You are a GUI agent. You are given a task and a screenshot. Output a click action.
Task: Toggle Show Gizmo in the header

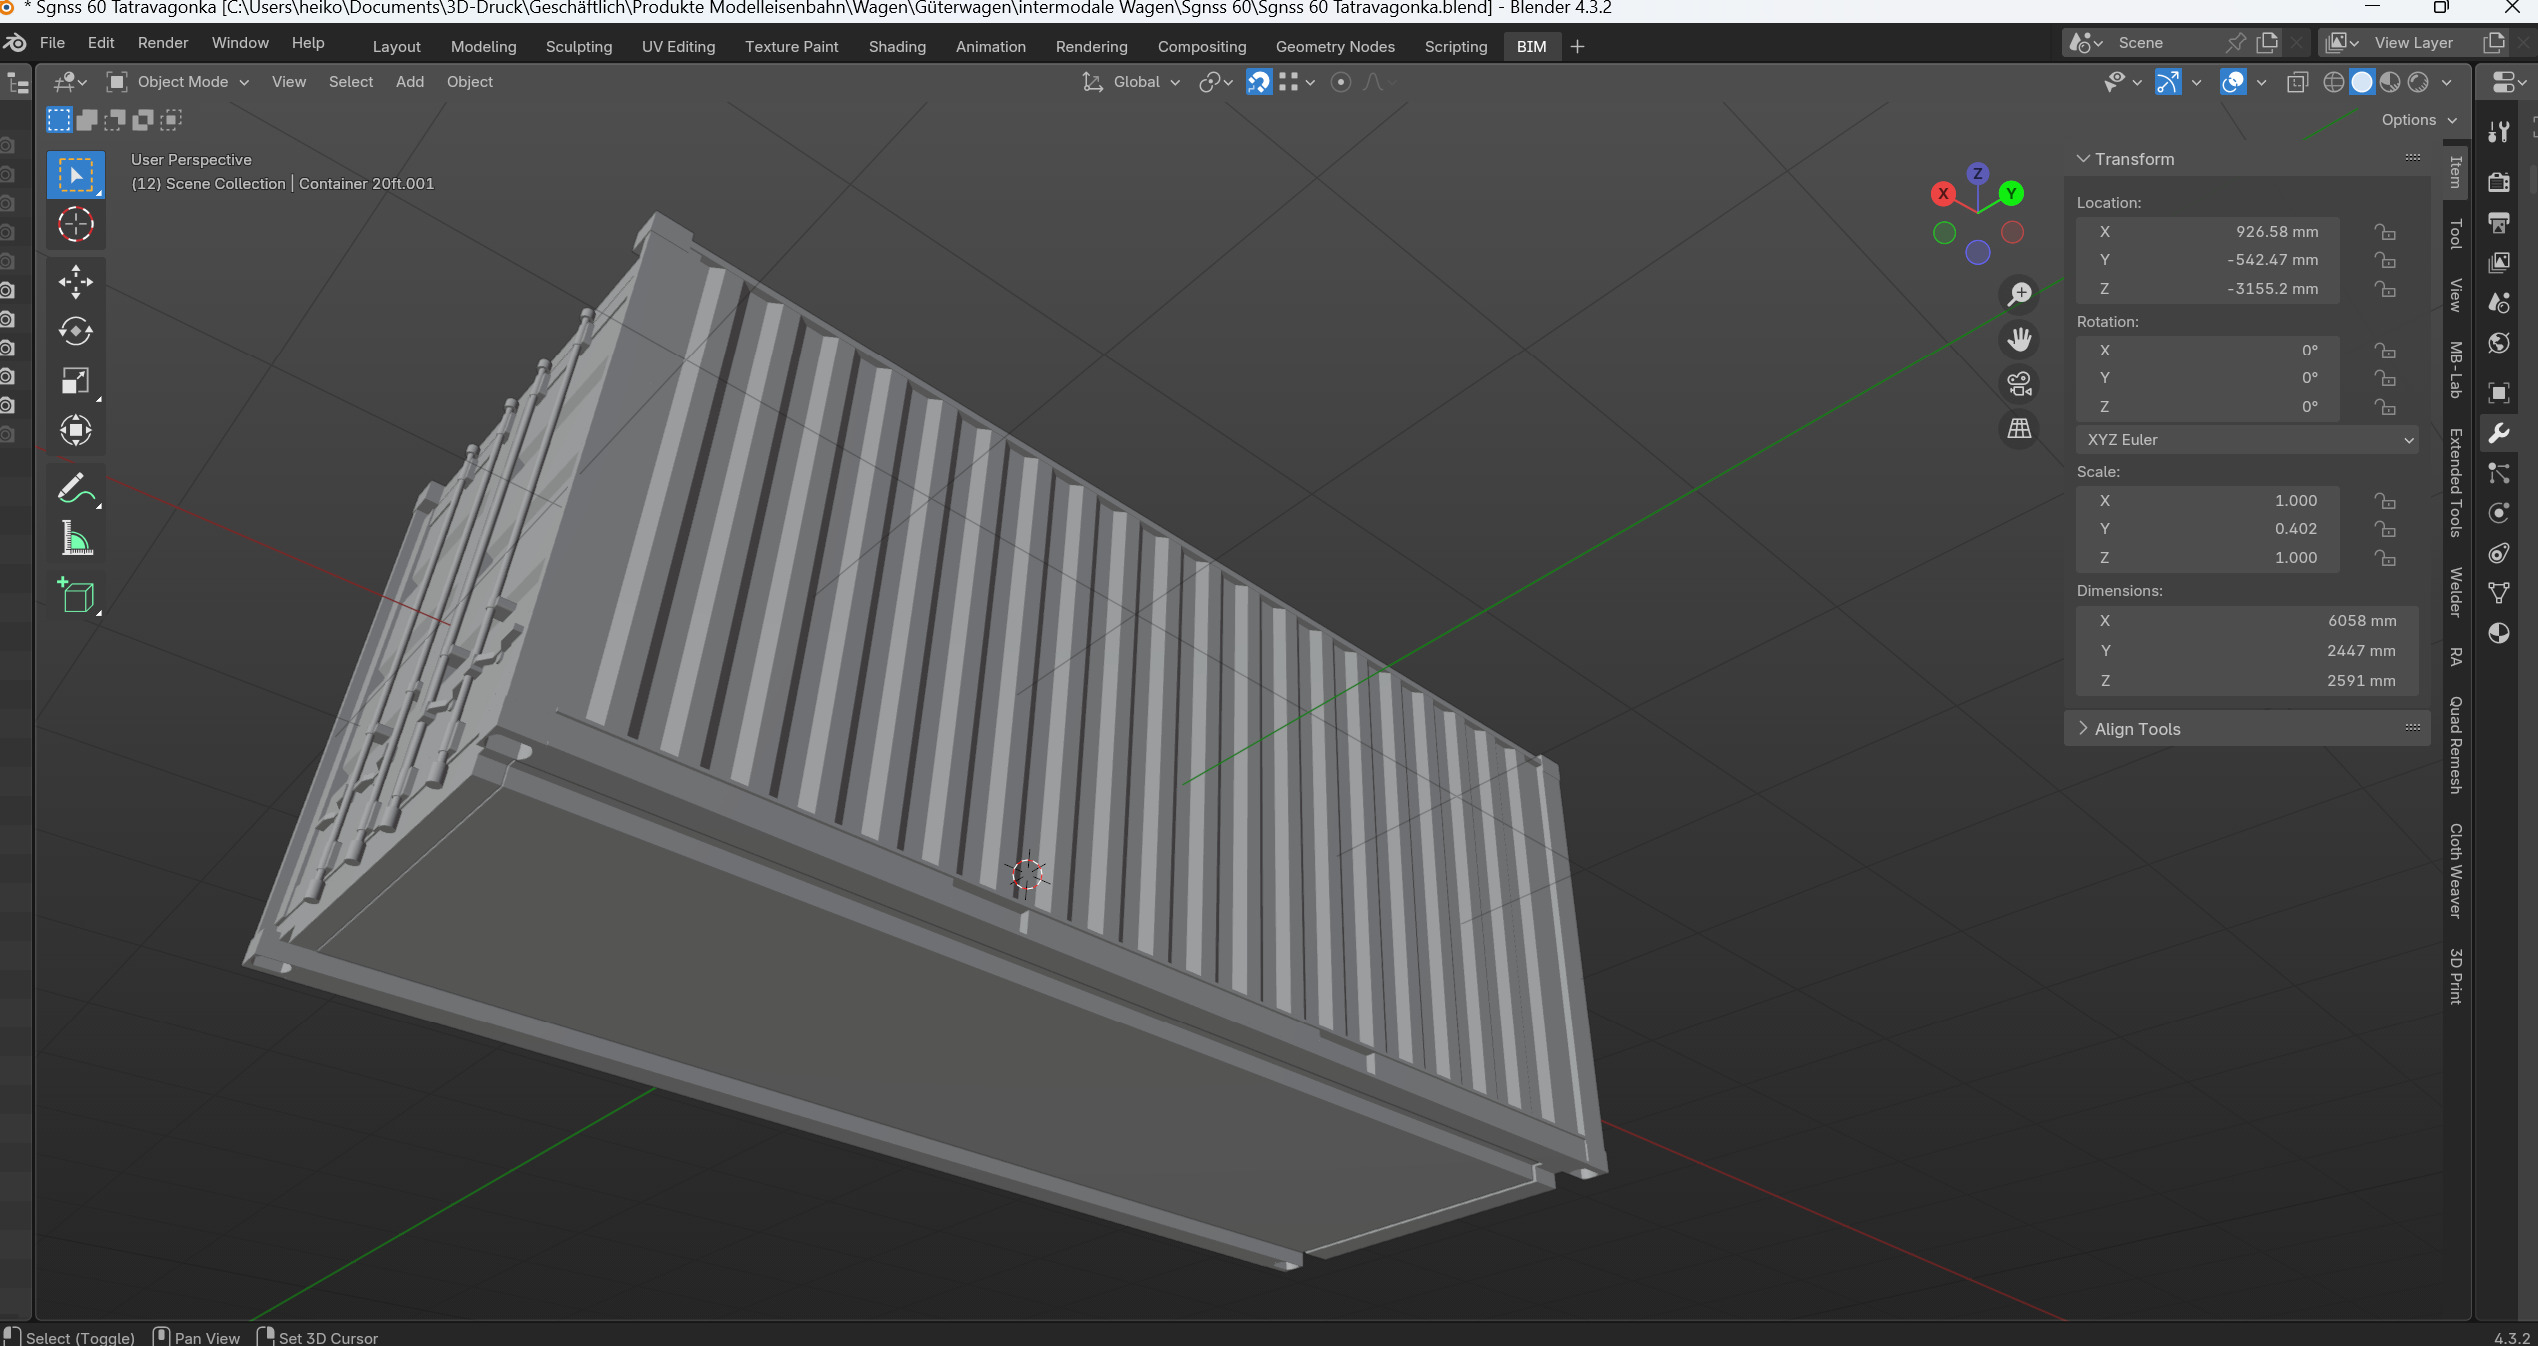pyautogui.click(x=2167, y=82)
